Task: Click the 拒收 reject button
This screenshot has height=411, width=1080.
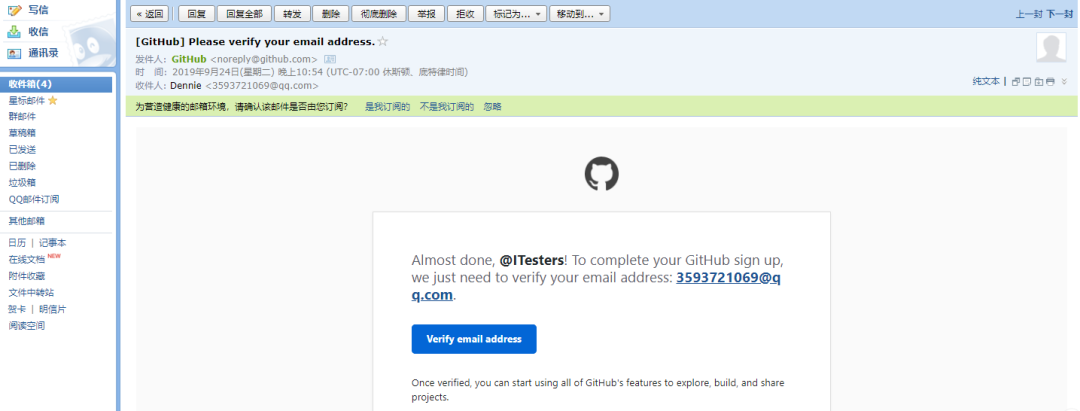Action: (x=465, y=14)
